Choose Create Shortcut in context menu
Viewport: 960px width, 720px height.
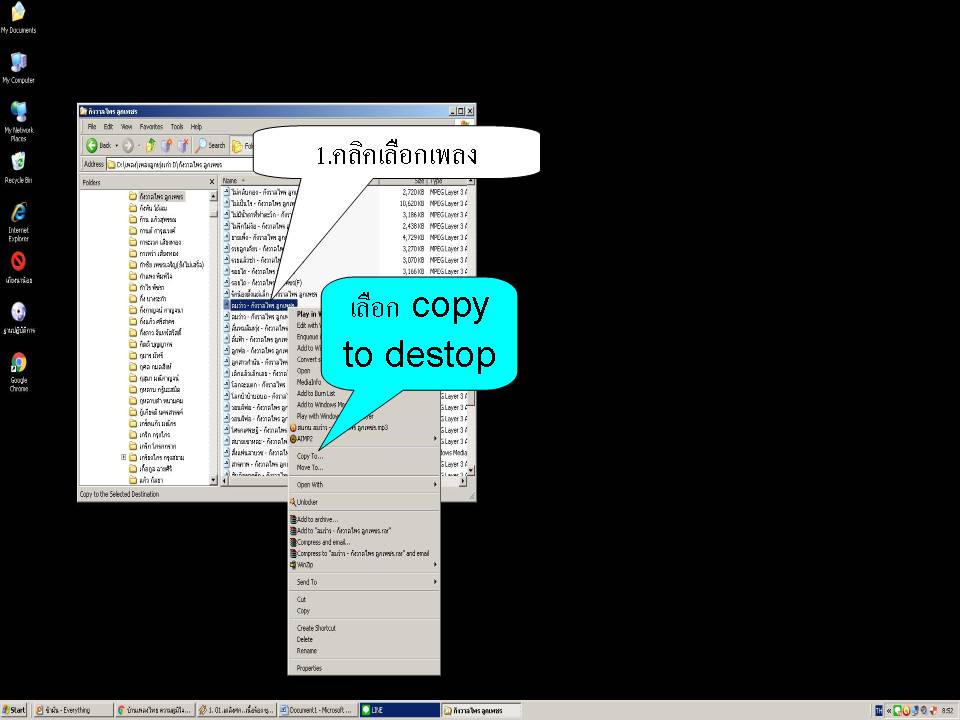pyautogui.click(x=364, y=628)
